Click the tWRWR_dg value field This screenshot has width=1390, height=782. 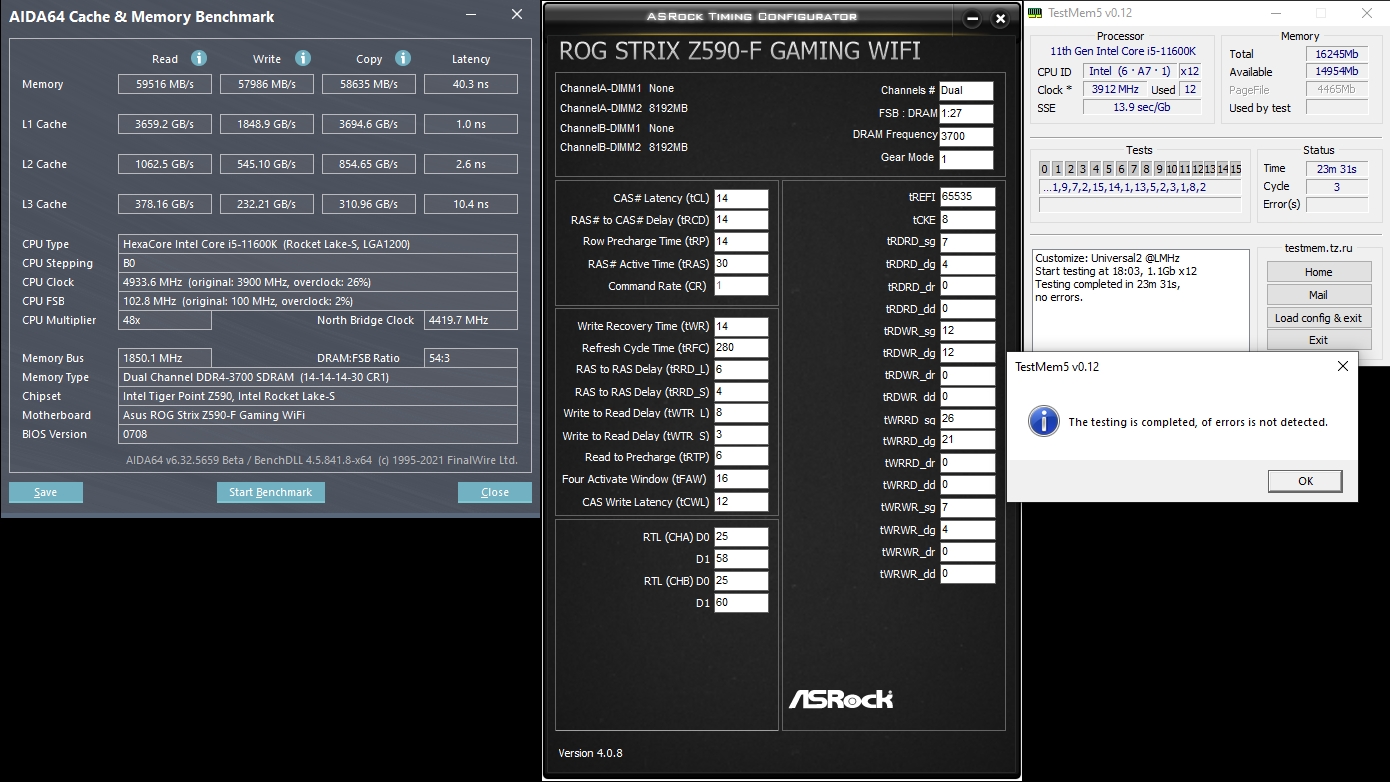tap(967, 530)
